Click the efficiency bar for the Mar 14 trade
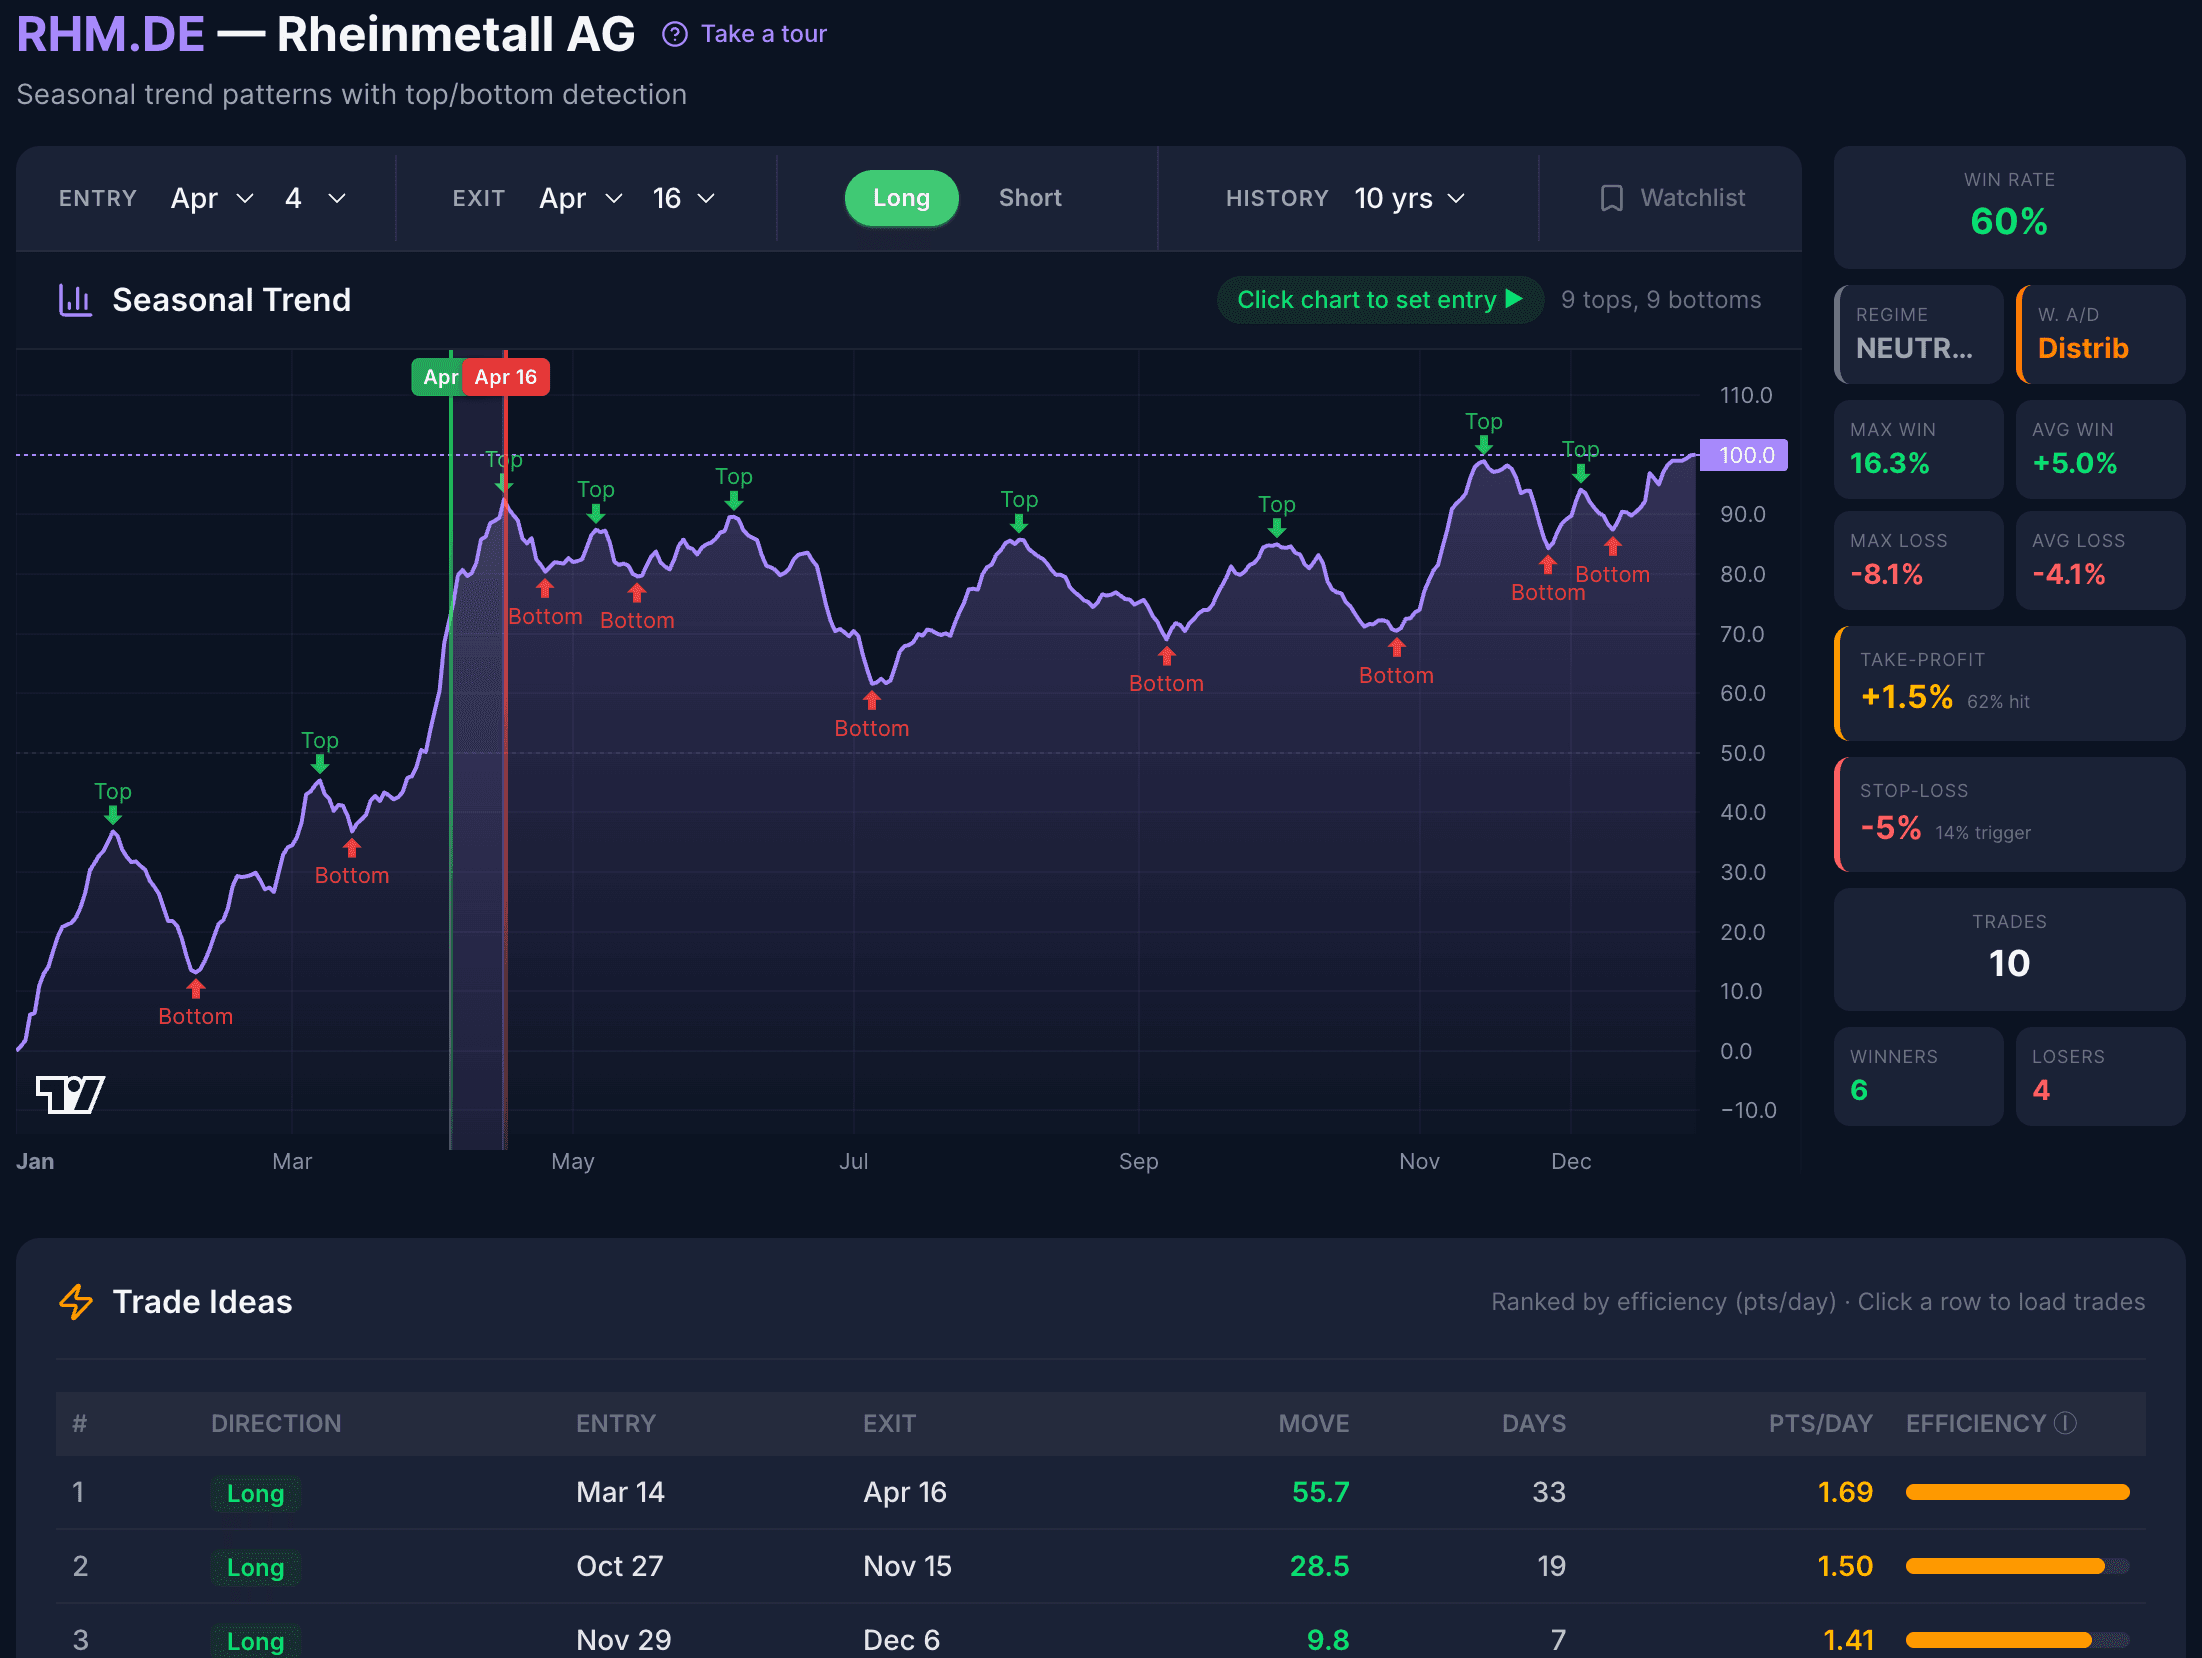This screenshot has height=1658, width=2202. 2016,1492
